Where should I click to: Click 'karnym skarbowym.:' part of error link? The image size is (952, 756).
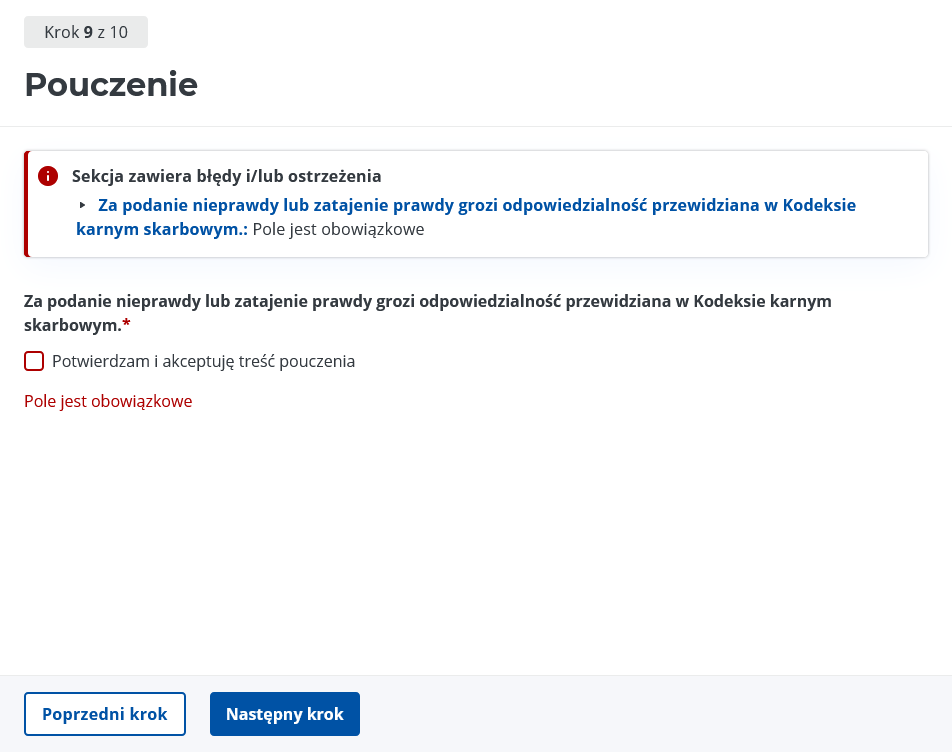click(162, 230)
